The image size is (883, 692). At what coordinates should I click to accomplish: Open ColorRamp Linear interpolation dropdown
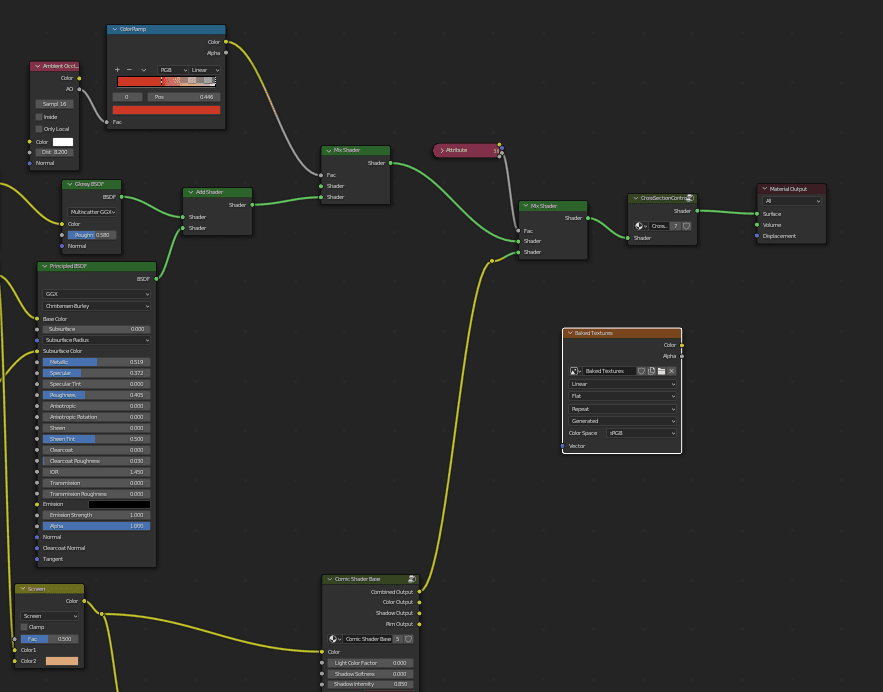[204, 70]
